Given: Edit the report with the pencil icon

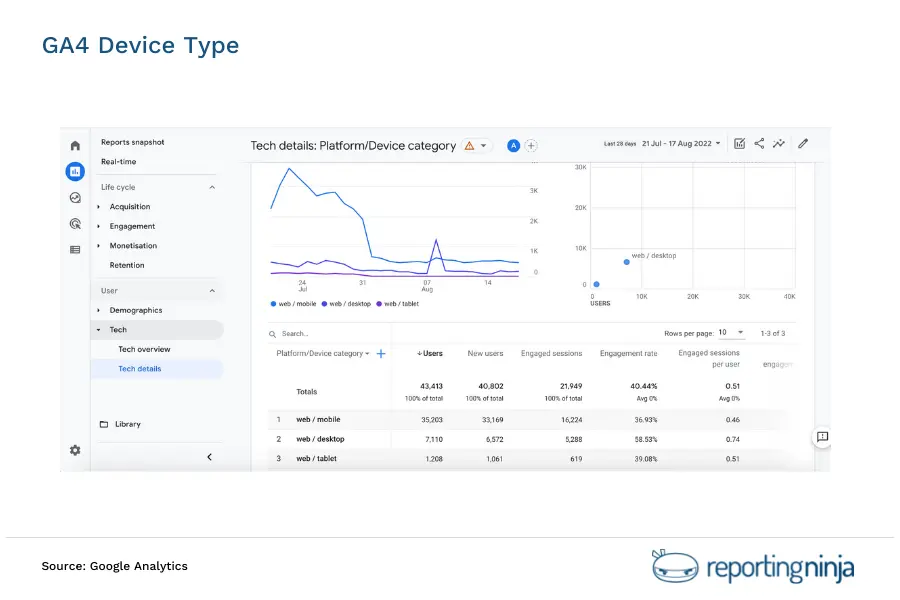Looking at the screenshot, I should (803, 144).
